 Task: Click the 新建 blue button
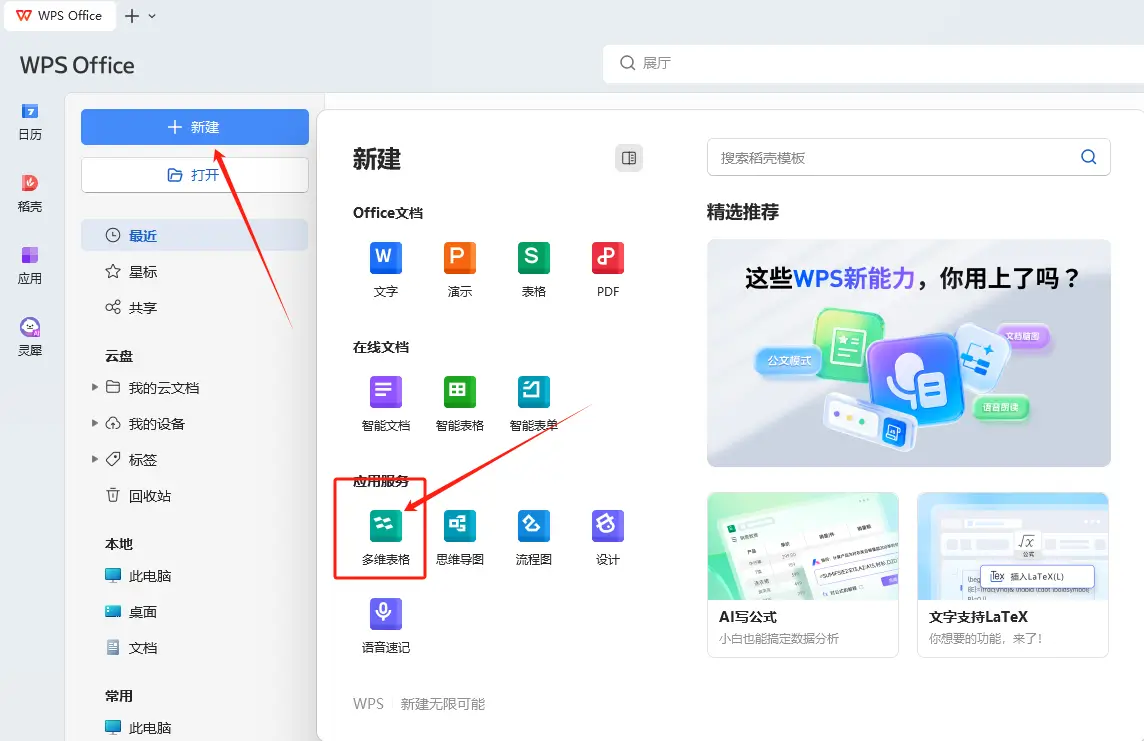coord(195,127)
